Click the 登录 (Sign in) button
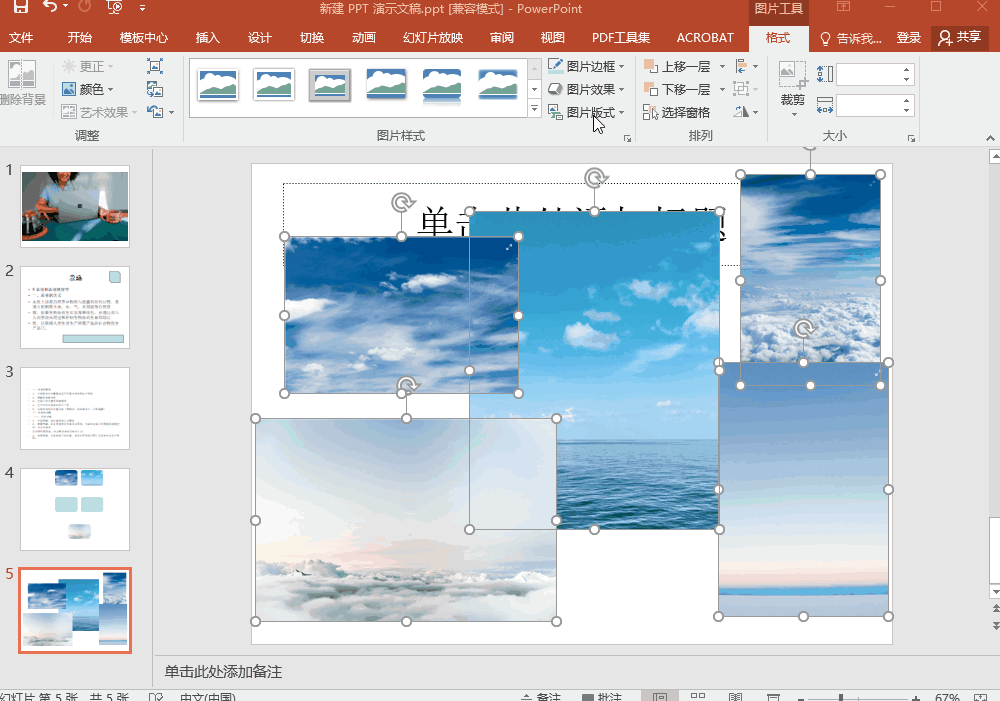1000x701 pixels. pos(909,38)
